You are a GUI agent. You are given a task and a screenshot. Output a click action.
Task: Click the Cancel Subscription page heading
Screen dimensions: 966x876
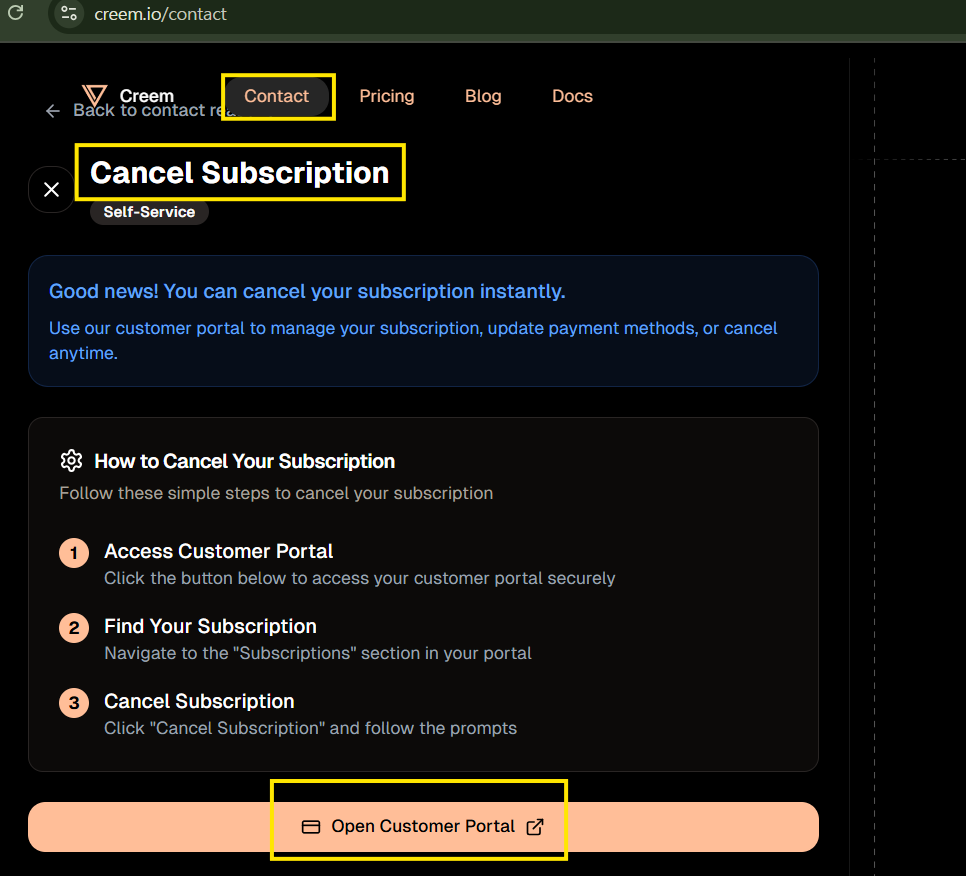[x=240, y=172]
